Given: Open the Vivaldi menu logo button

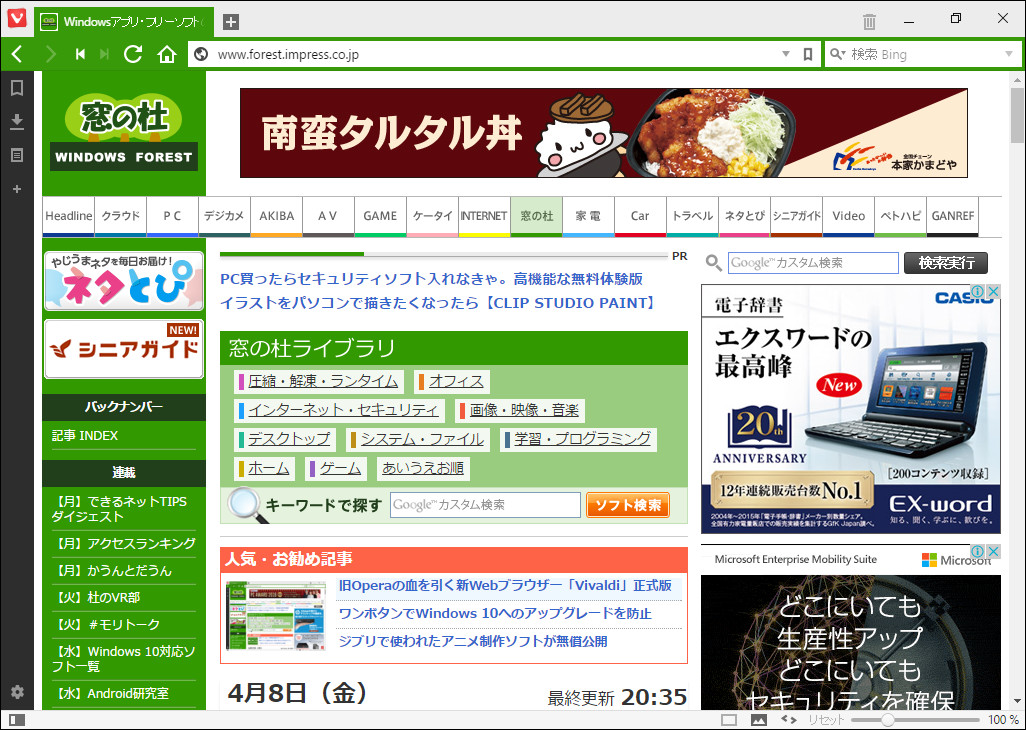Looking at the screenshot, I should point(16,18).
